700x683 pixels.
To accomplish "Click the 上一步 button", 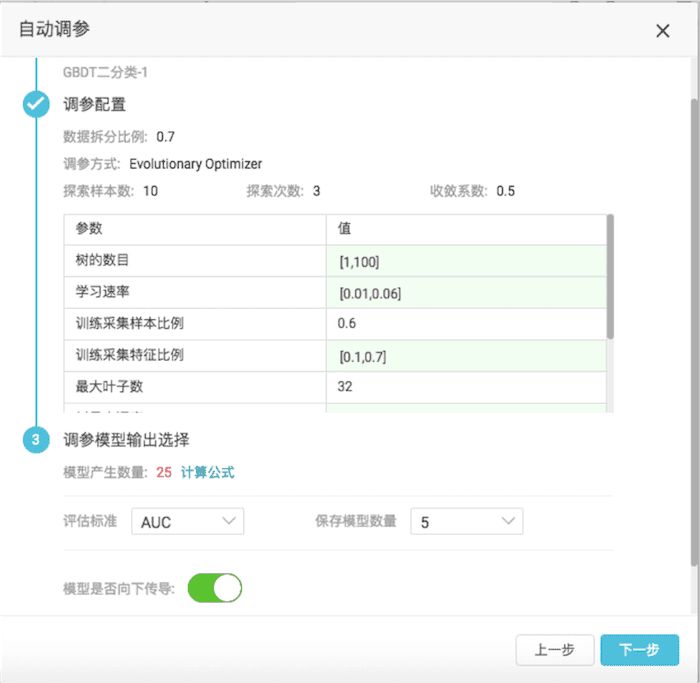I will tap(554, 650).
